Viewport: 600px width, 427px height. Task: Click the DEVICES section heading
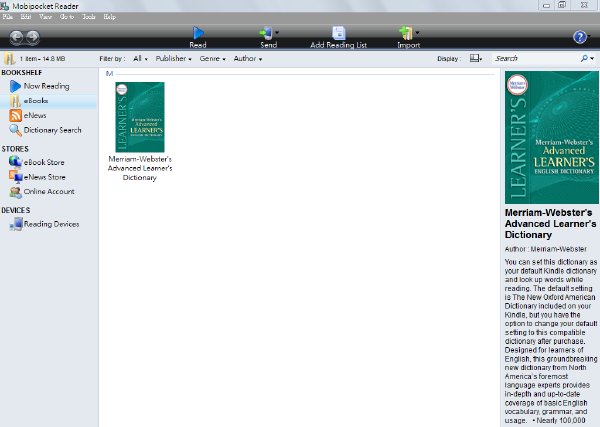[16, 210]
